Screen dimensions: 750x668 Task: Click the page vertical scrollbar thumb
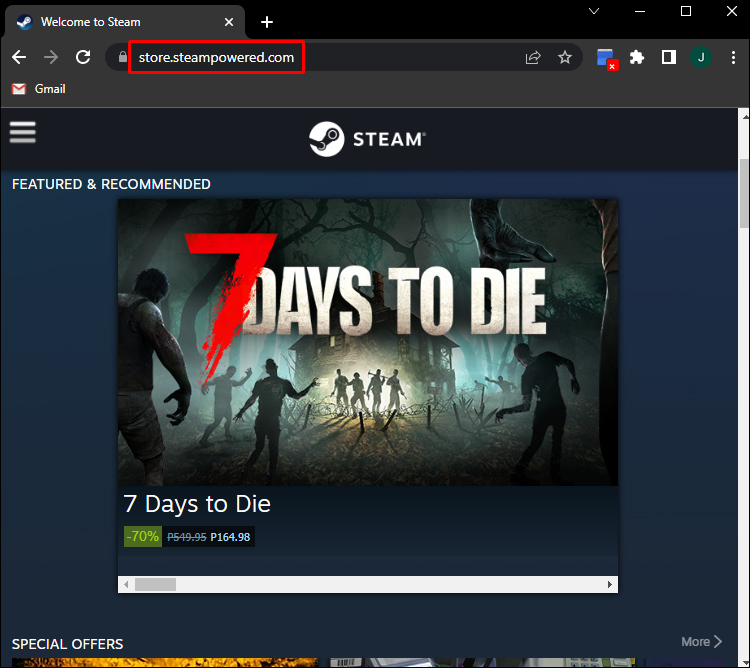(x=744, y=195)
